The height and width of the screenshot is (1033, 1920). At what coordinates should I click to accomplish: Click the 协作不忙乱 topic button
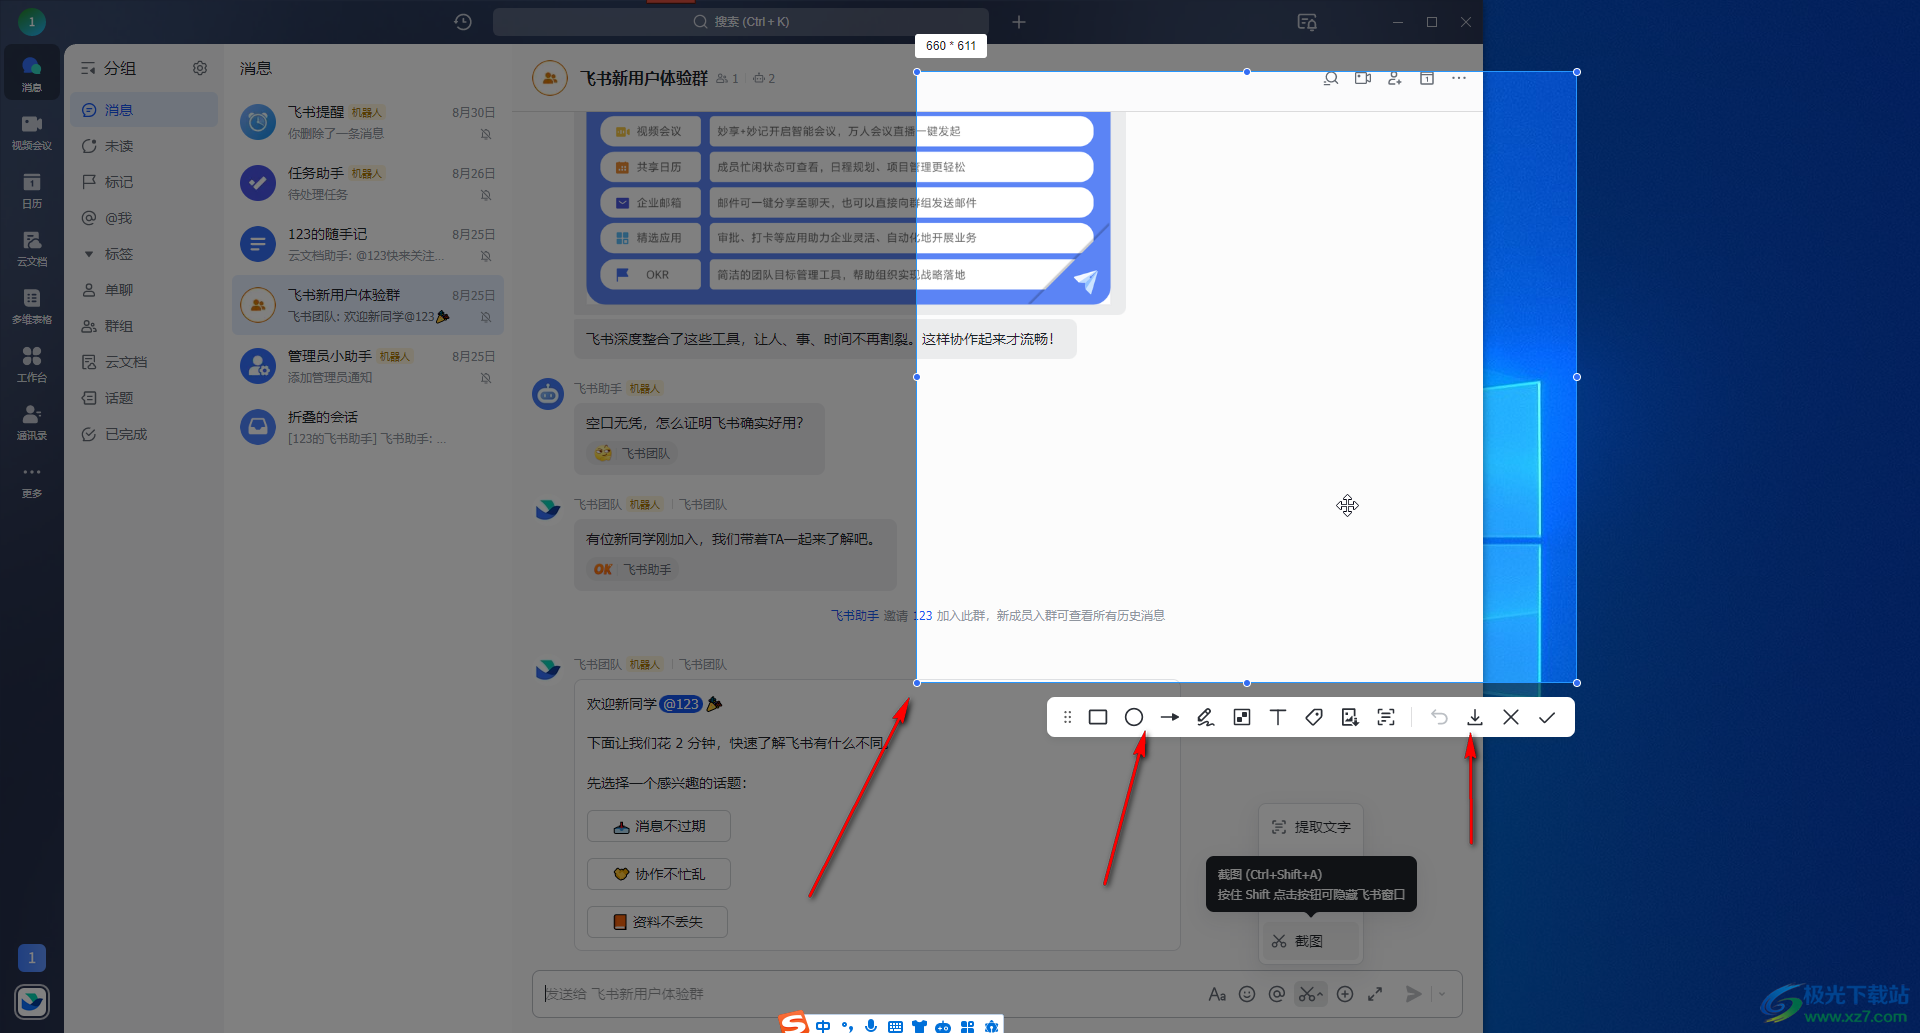pyautogui.click(x=659, y=874)
